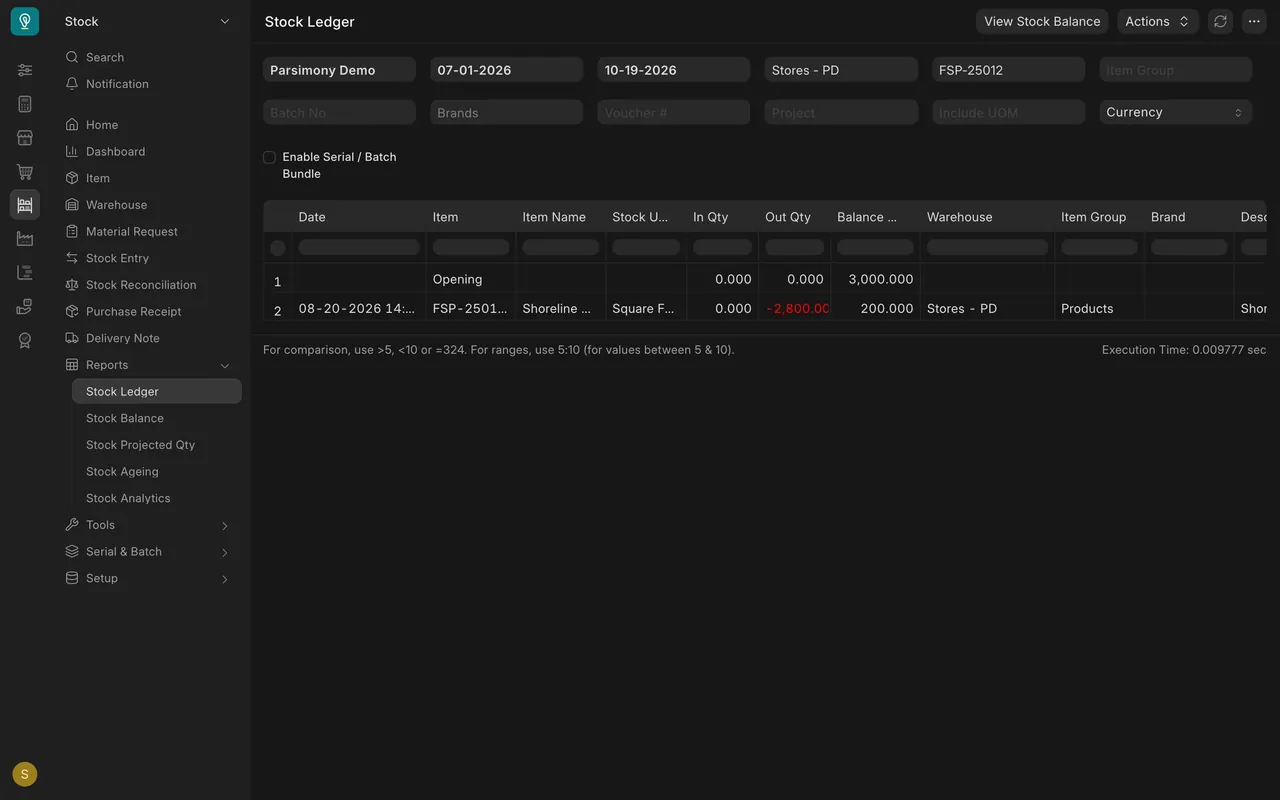The height and width of the screenshot is (800, 1280).
Task: Open the Currency dropdown filter
Action: (1176, 112)
